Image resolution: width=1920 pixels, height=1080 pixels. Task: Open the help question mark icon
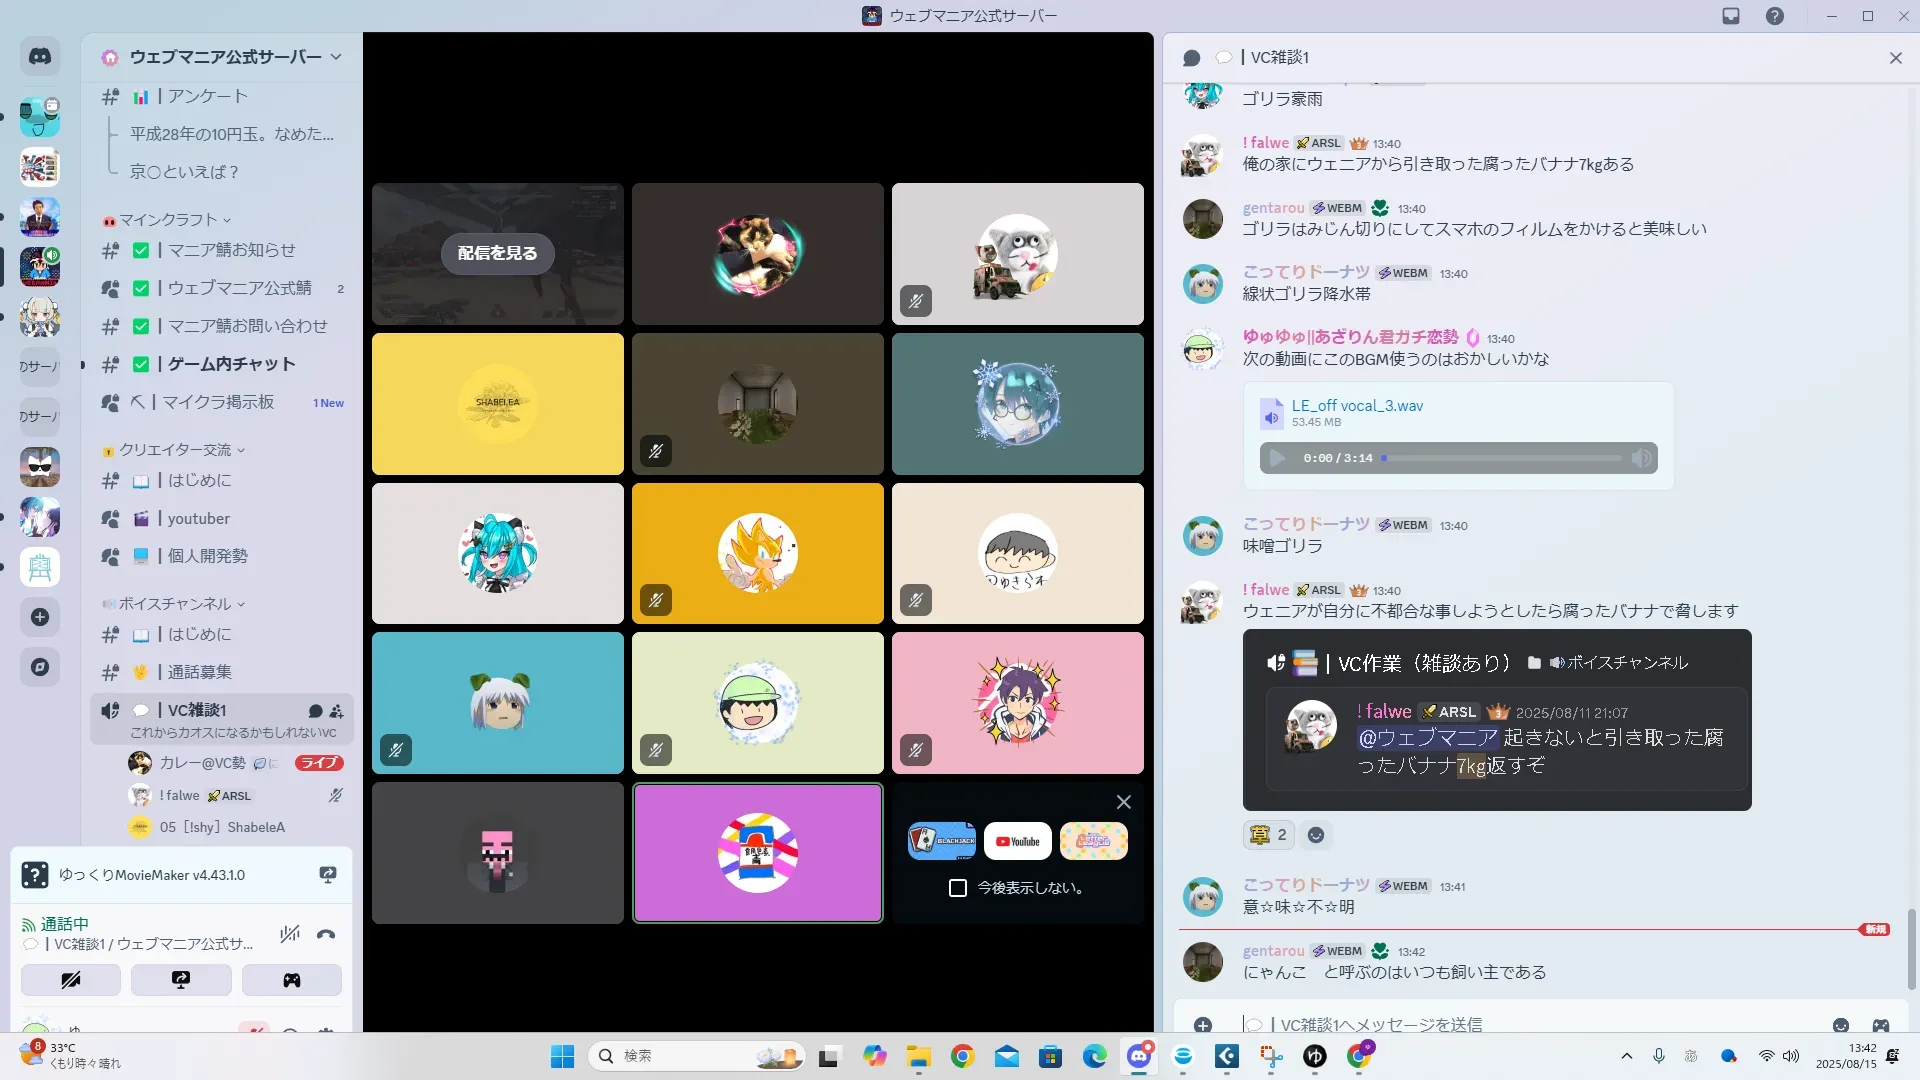[1774, 16]
